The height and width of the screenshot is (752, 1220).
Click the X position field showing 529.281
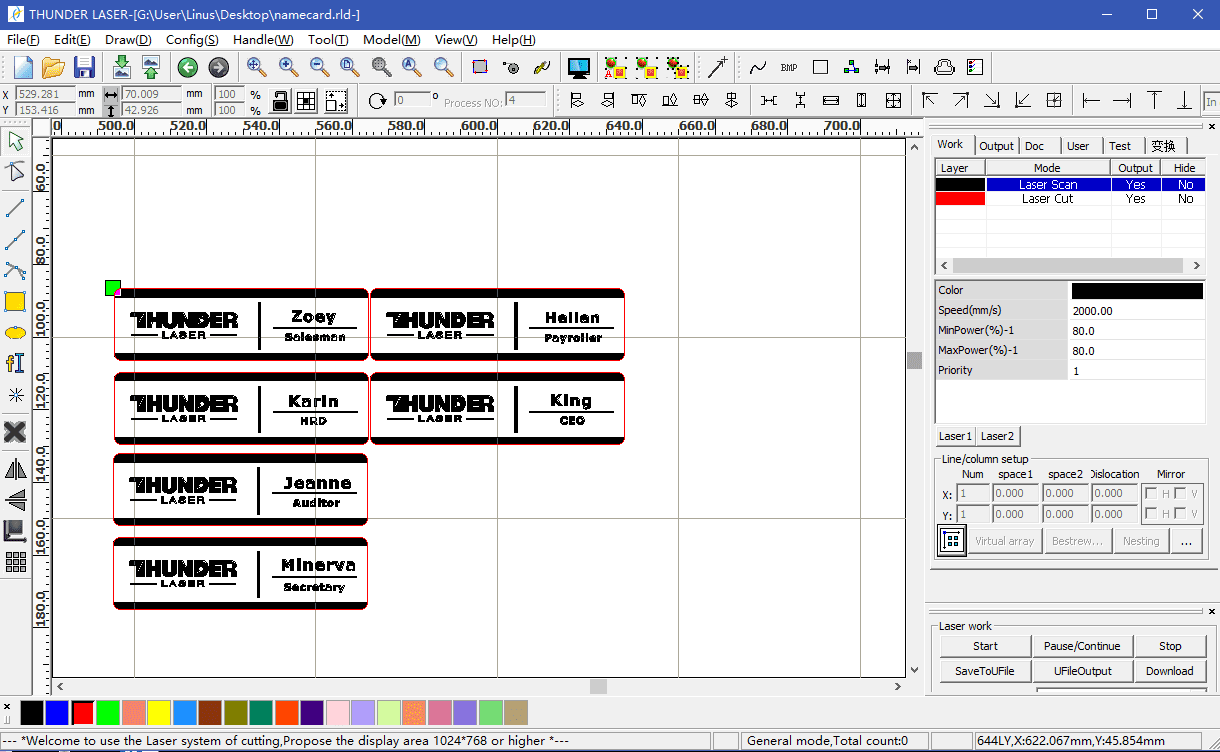click(46, 94)
